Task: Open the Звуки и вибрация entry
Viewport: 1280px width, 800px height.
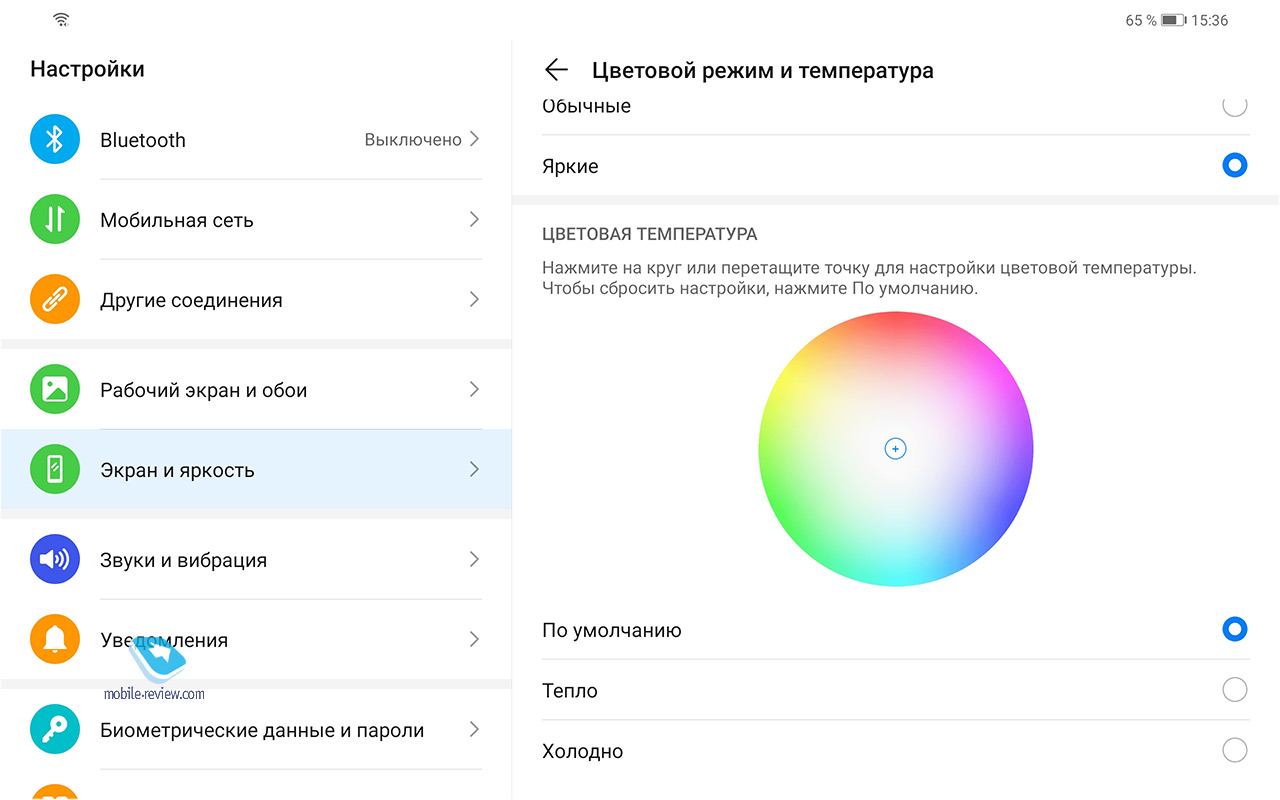Action: coord(256,559)
